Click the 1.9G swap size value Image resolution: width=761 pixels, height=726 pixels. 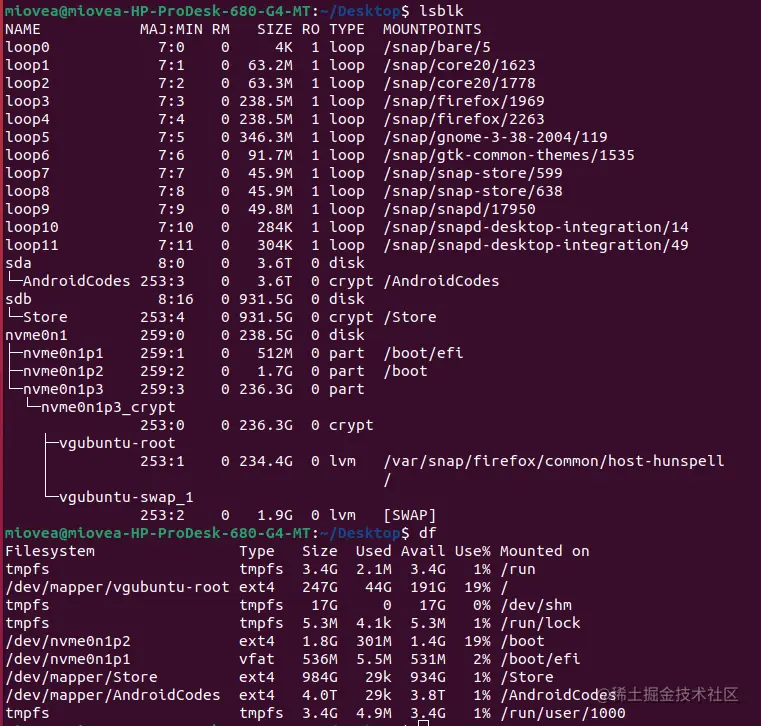coord(275,514)
